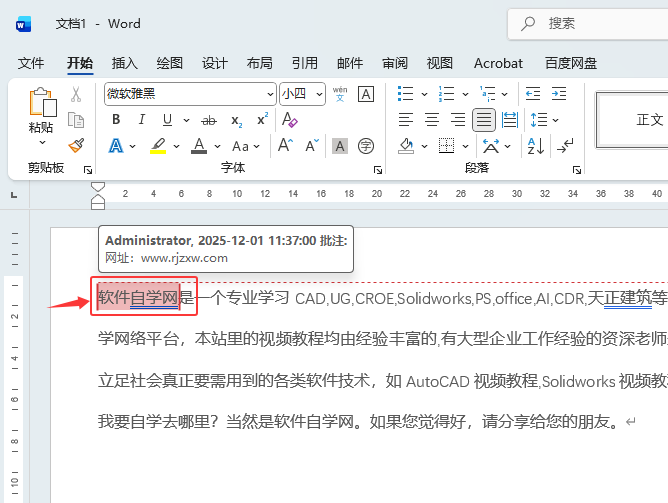Switch to the 百度网盘 tab
This screenshot has width=668, height=503.
point(571,63)
